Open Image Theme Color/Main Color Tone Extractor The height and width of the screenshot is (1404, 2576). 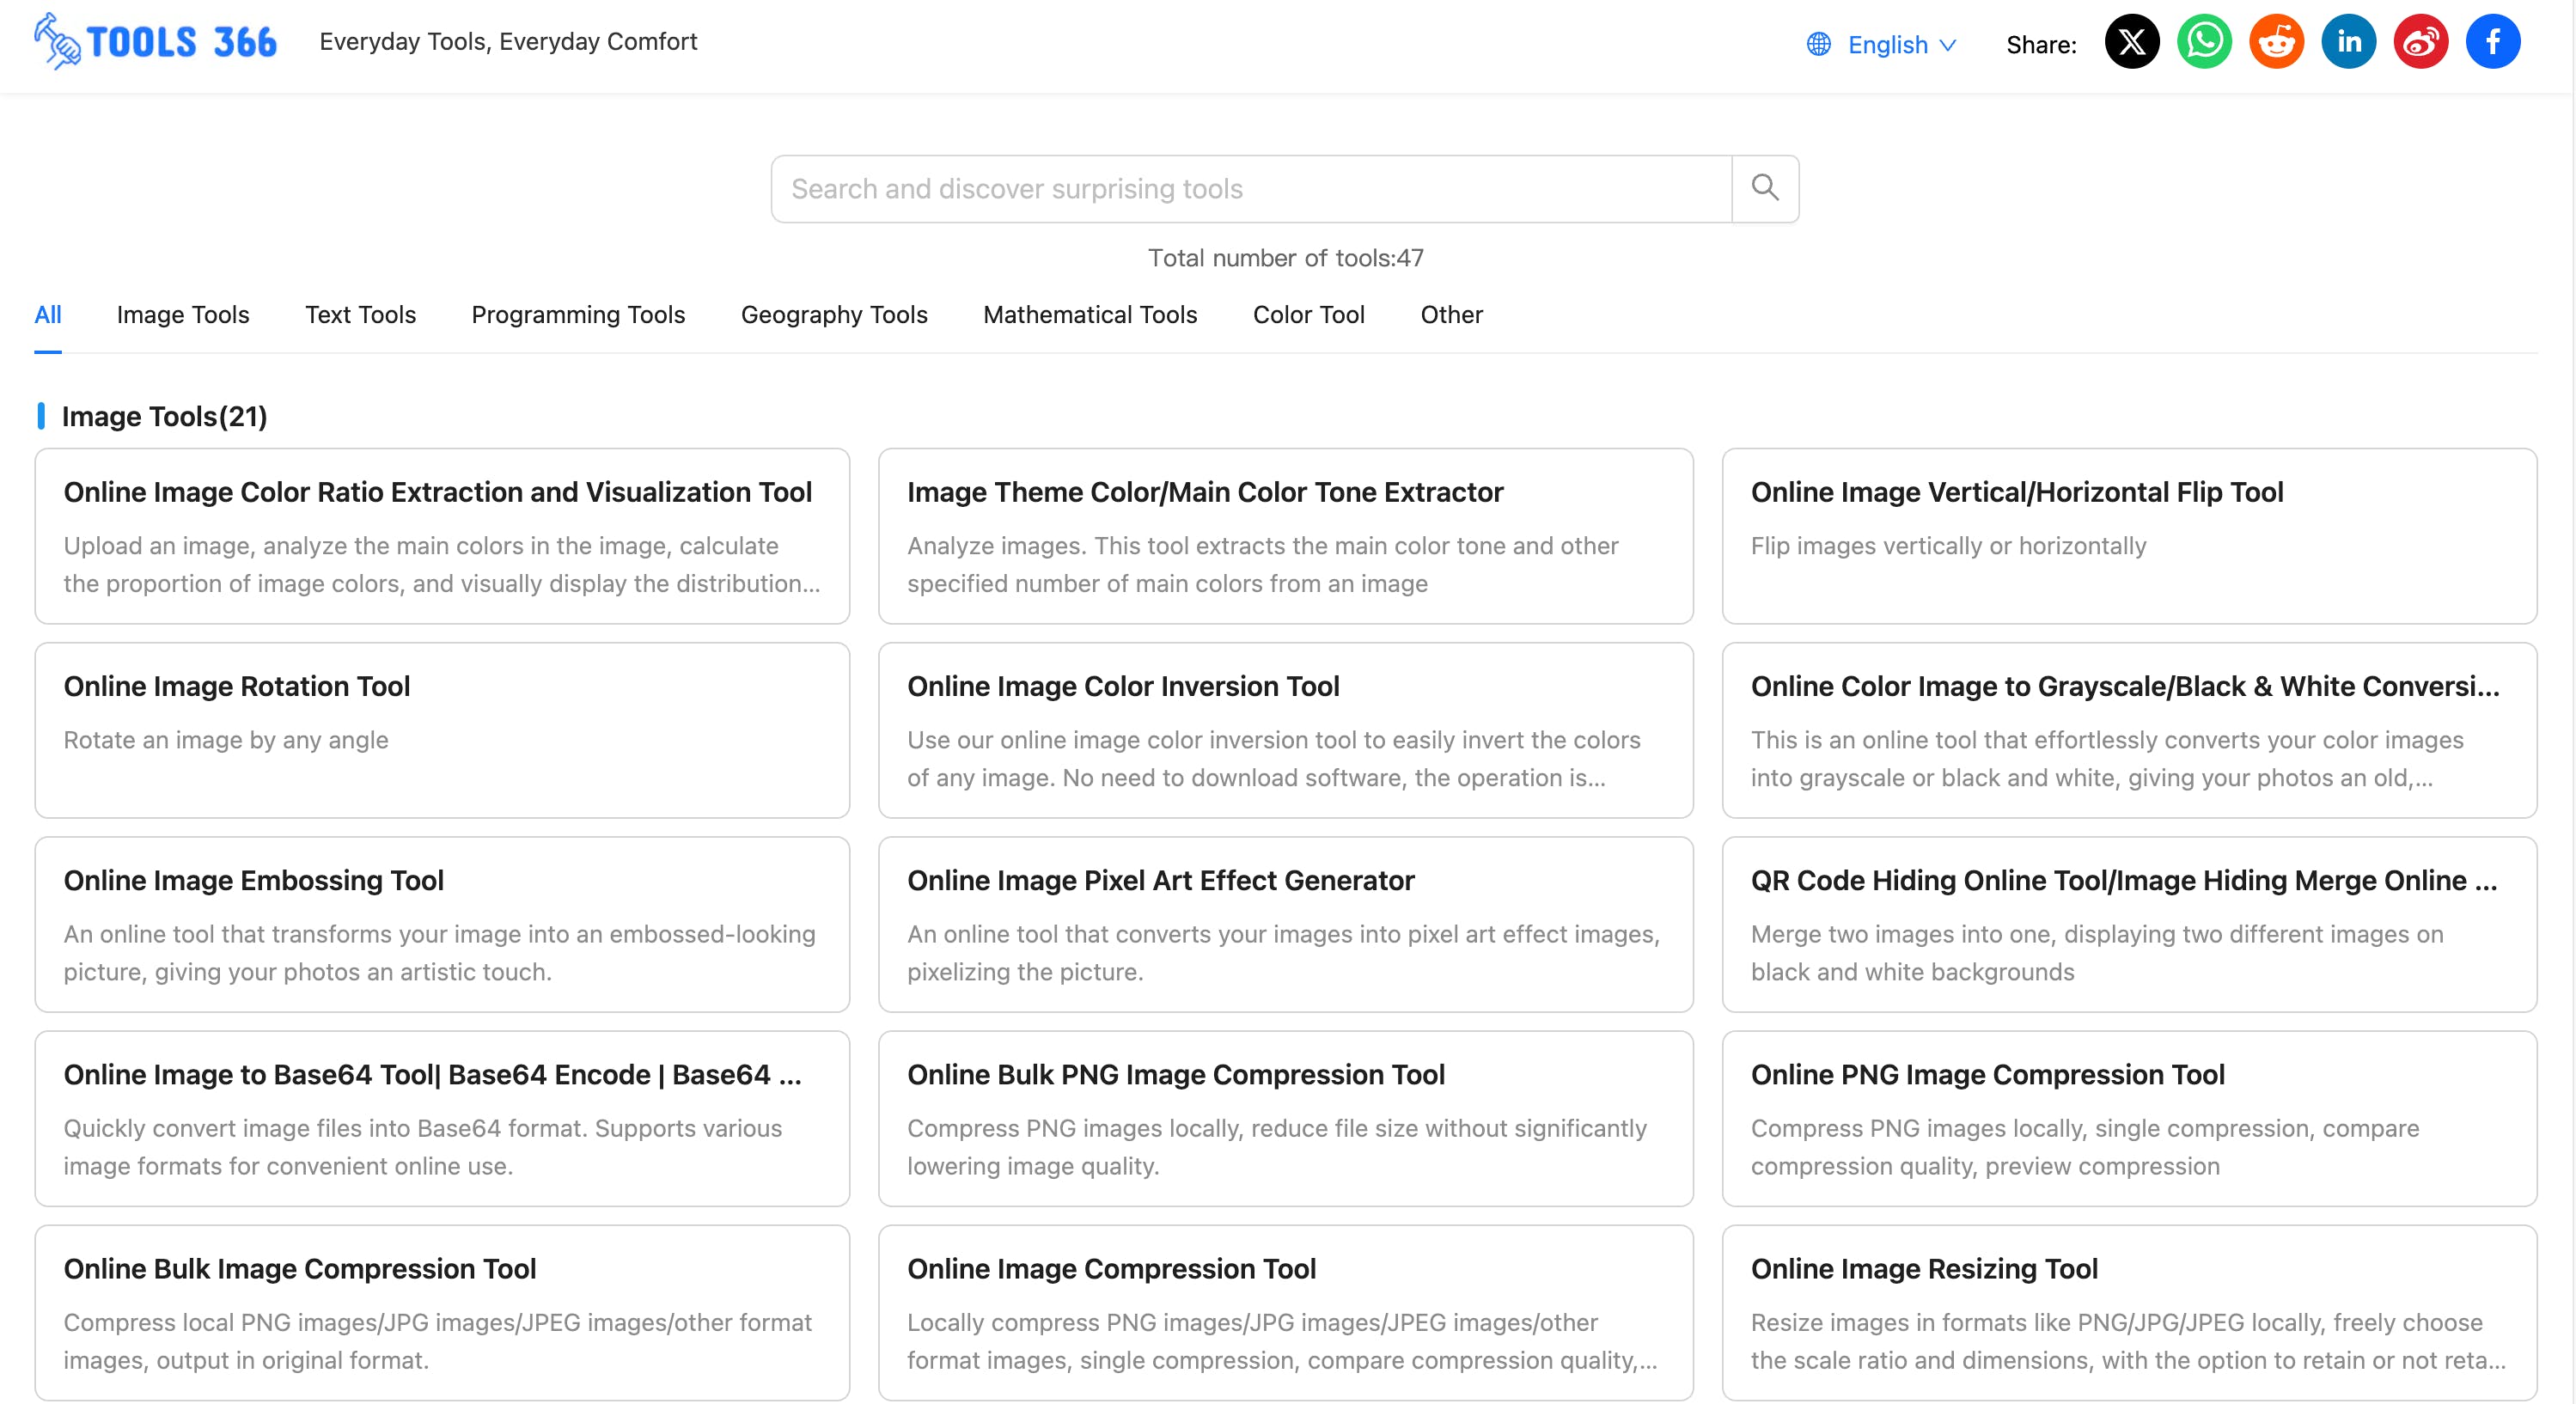1285,536
